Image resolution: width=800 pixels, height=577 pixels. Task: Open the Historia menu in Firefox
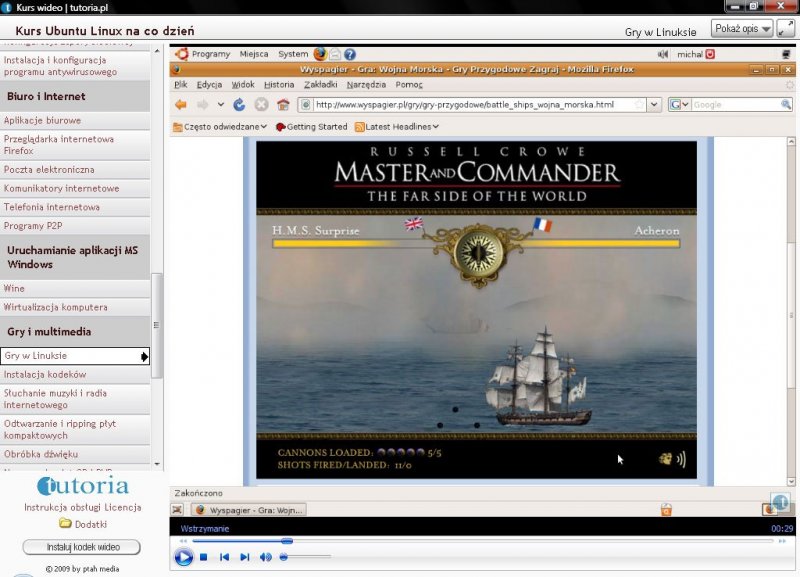click(279, 85)
